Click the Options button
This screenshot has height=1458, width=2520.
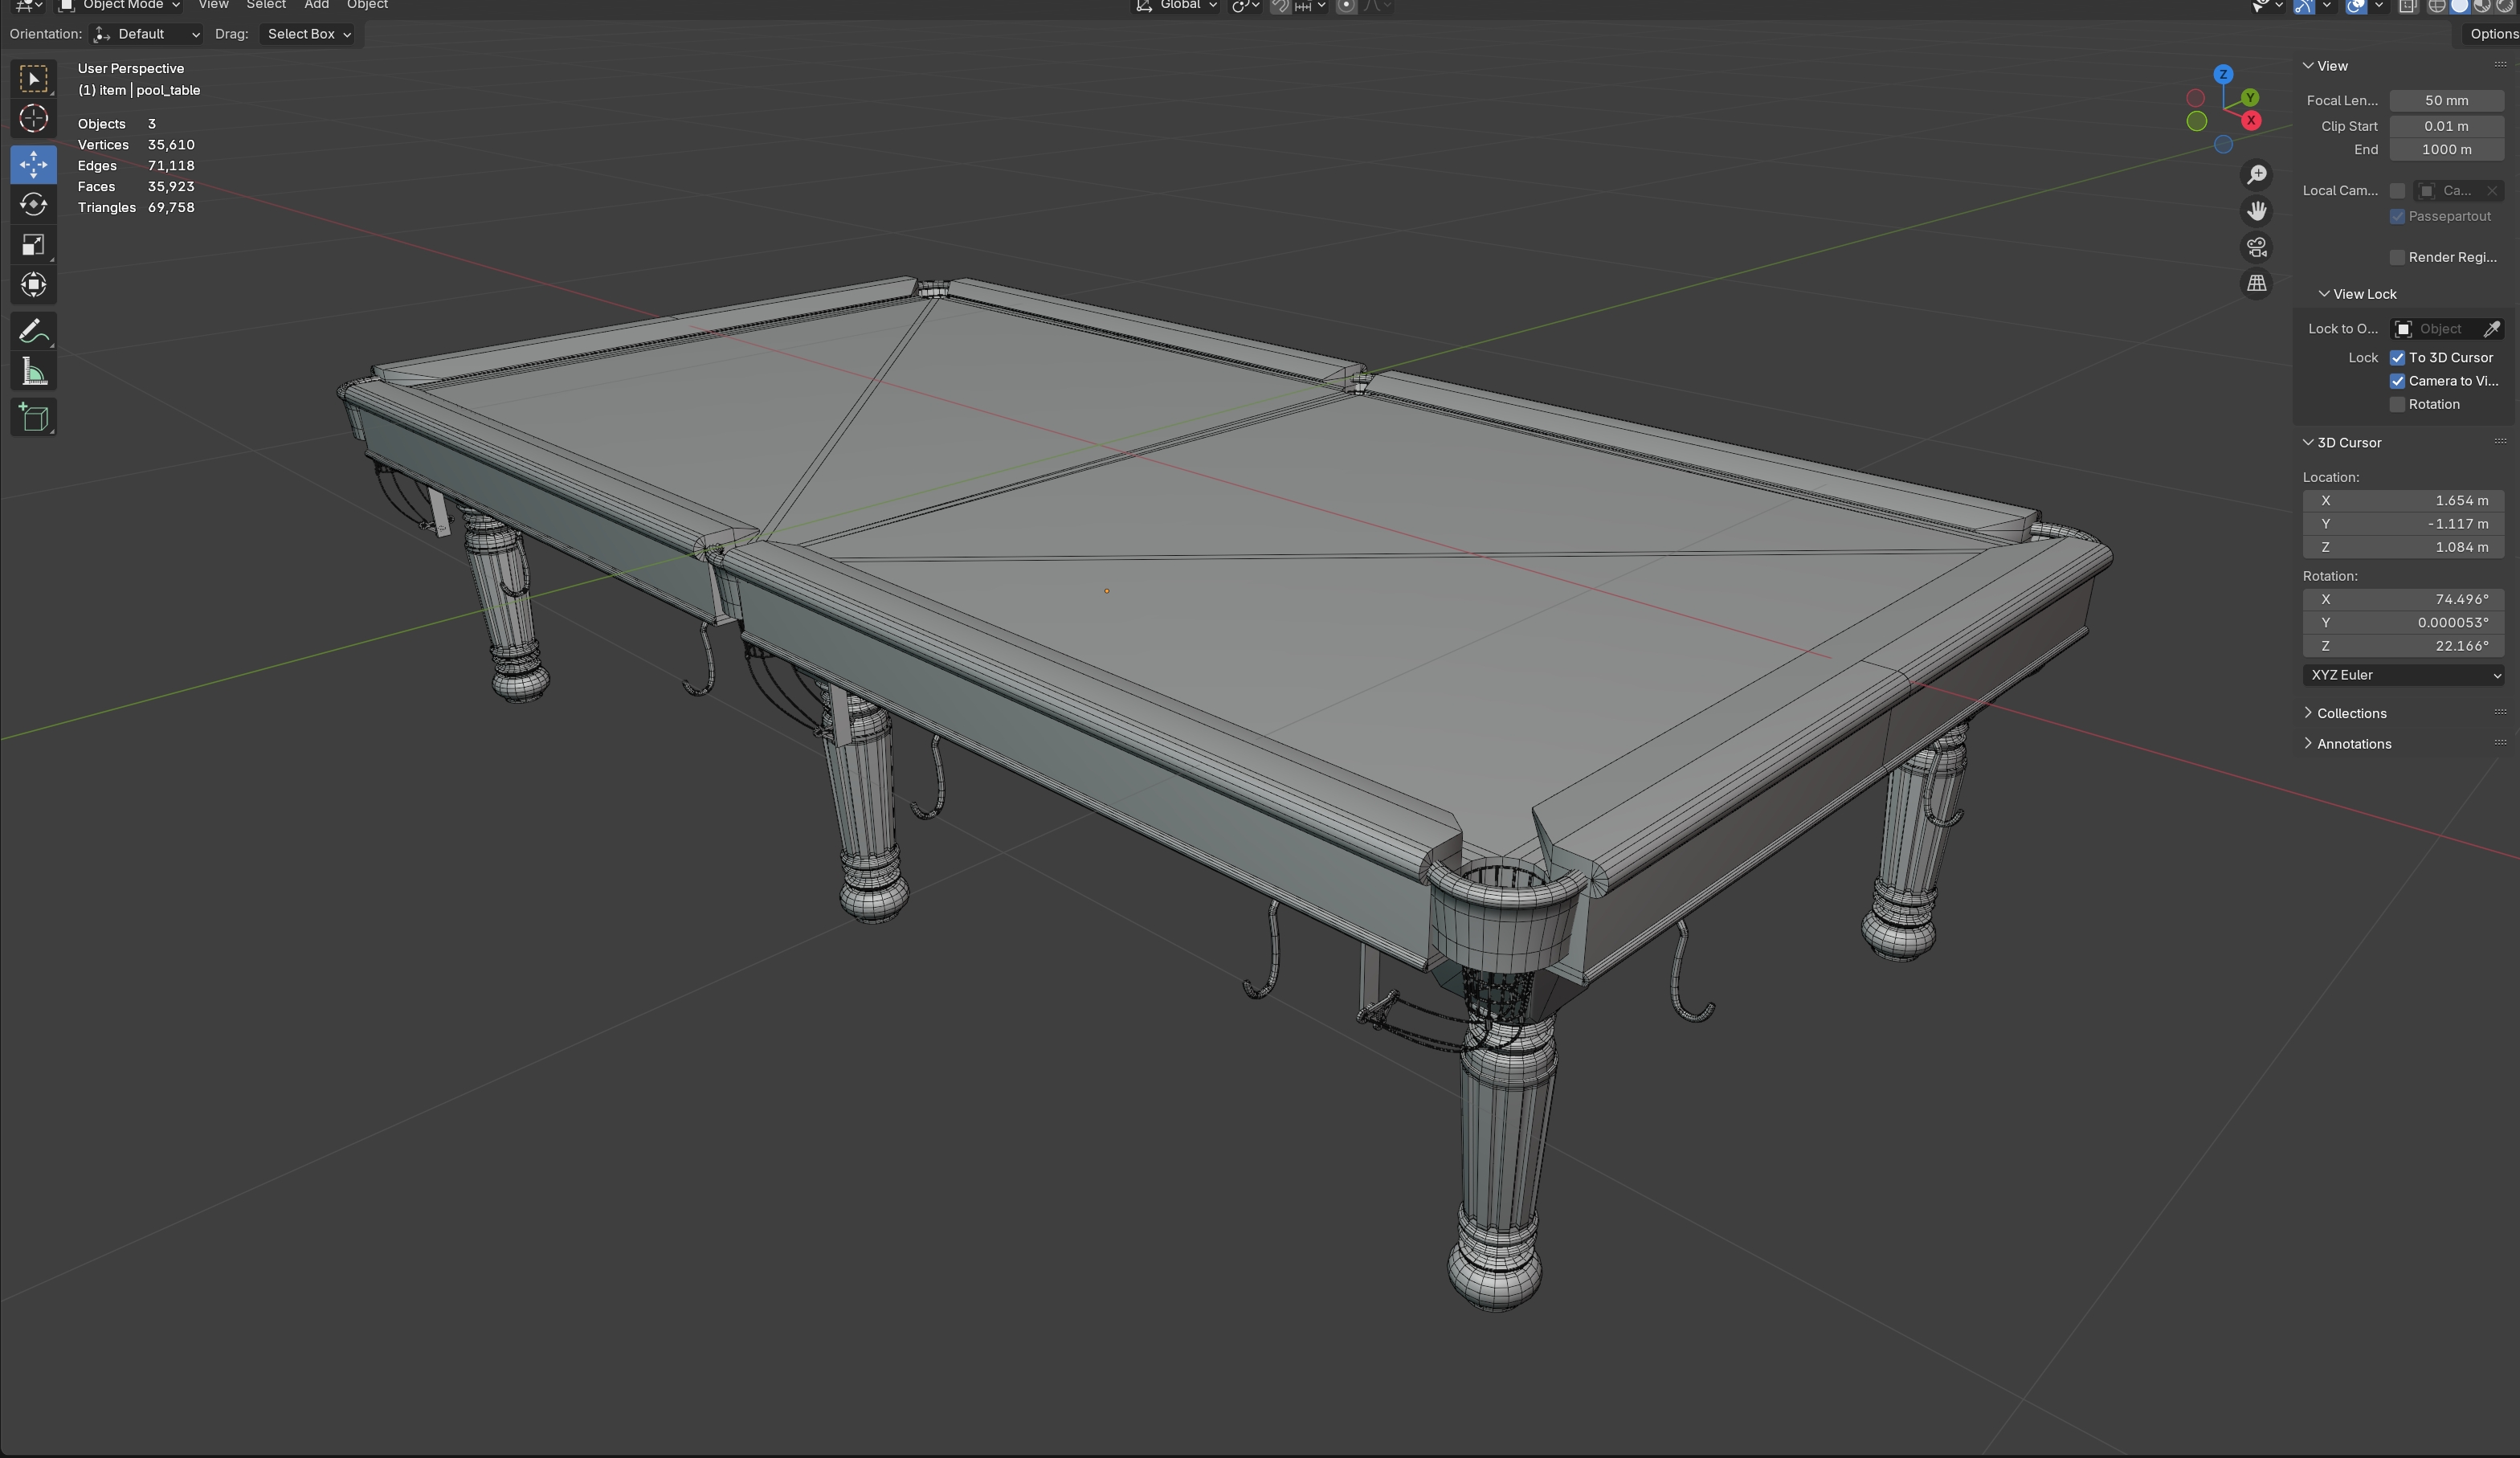2492,34
